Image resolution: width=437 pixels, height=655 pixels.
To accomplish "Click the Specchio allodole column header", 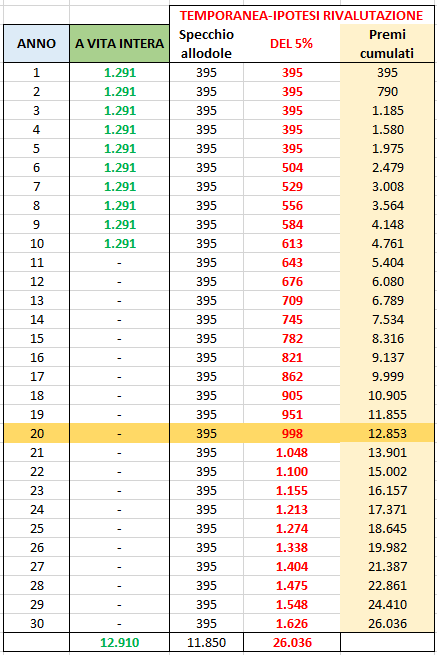I will point(206,43).
